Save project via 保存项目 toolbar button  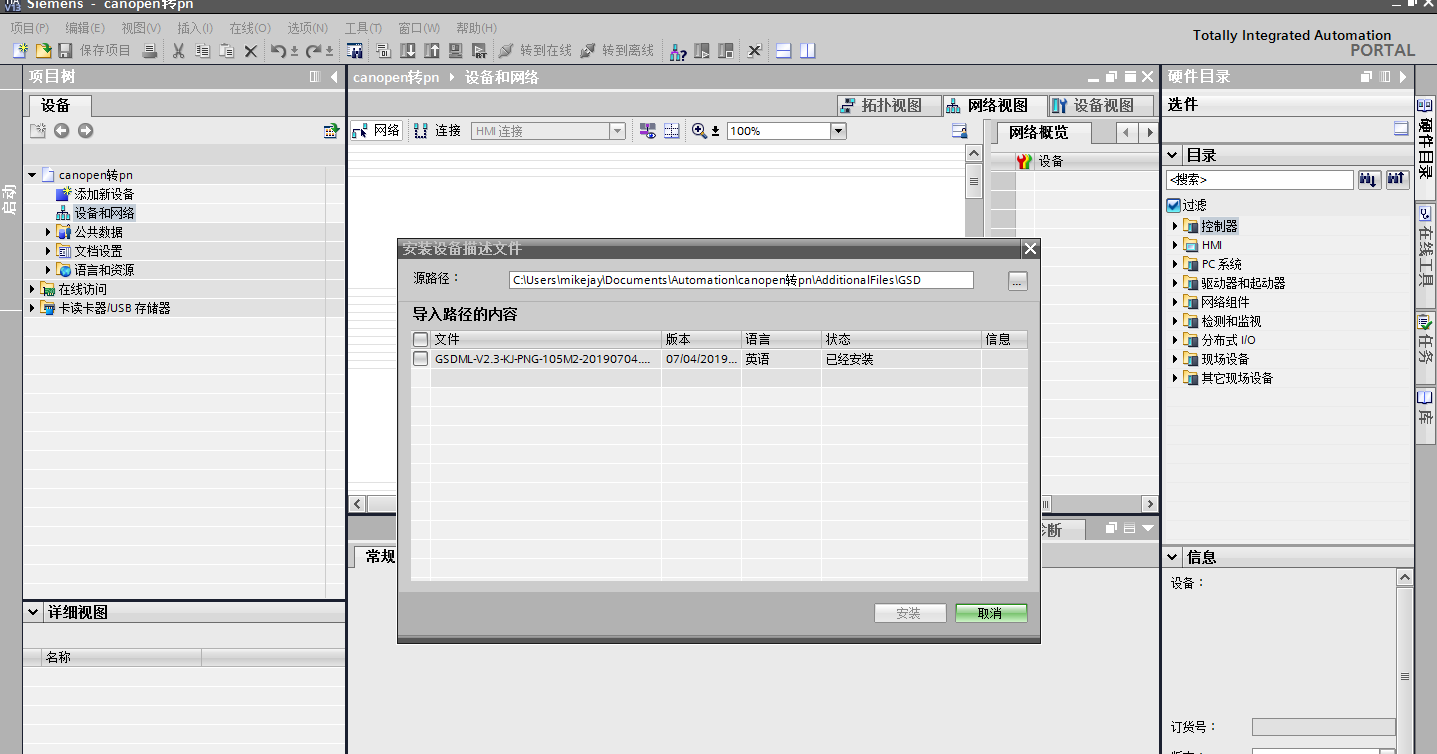tap(94, 50)
